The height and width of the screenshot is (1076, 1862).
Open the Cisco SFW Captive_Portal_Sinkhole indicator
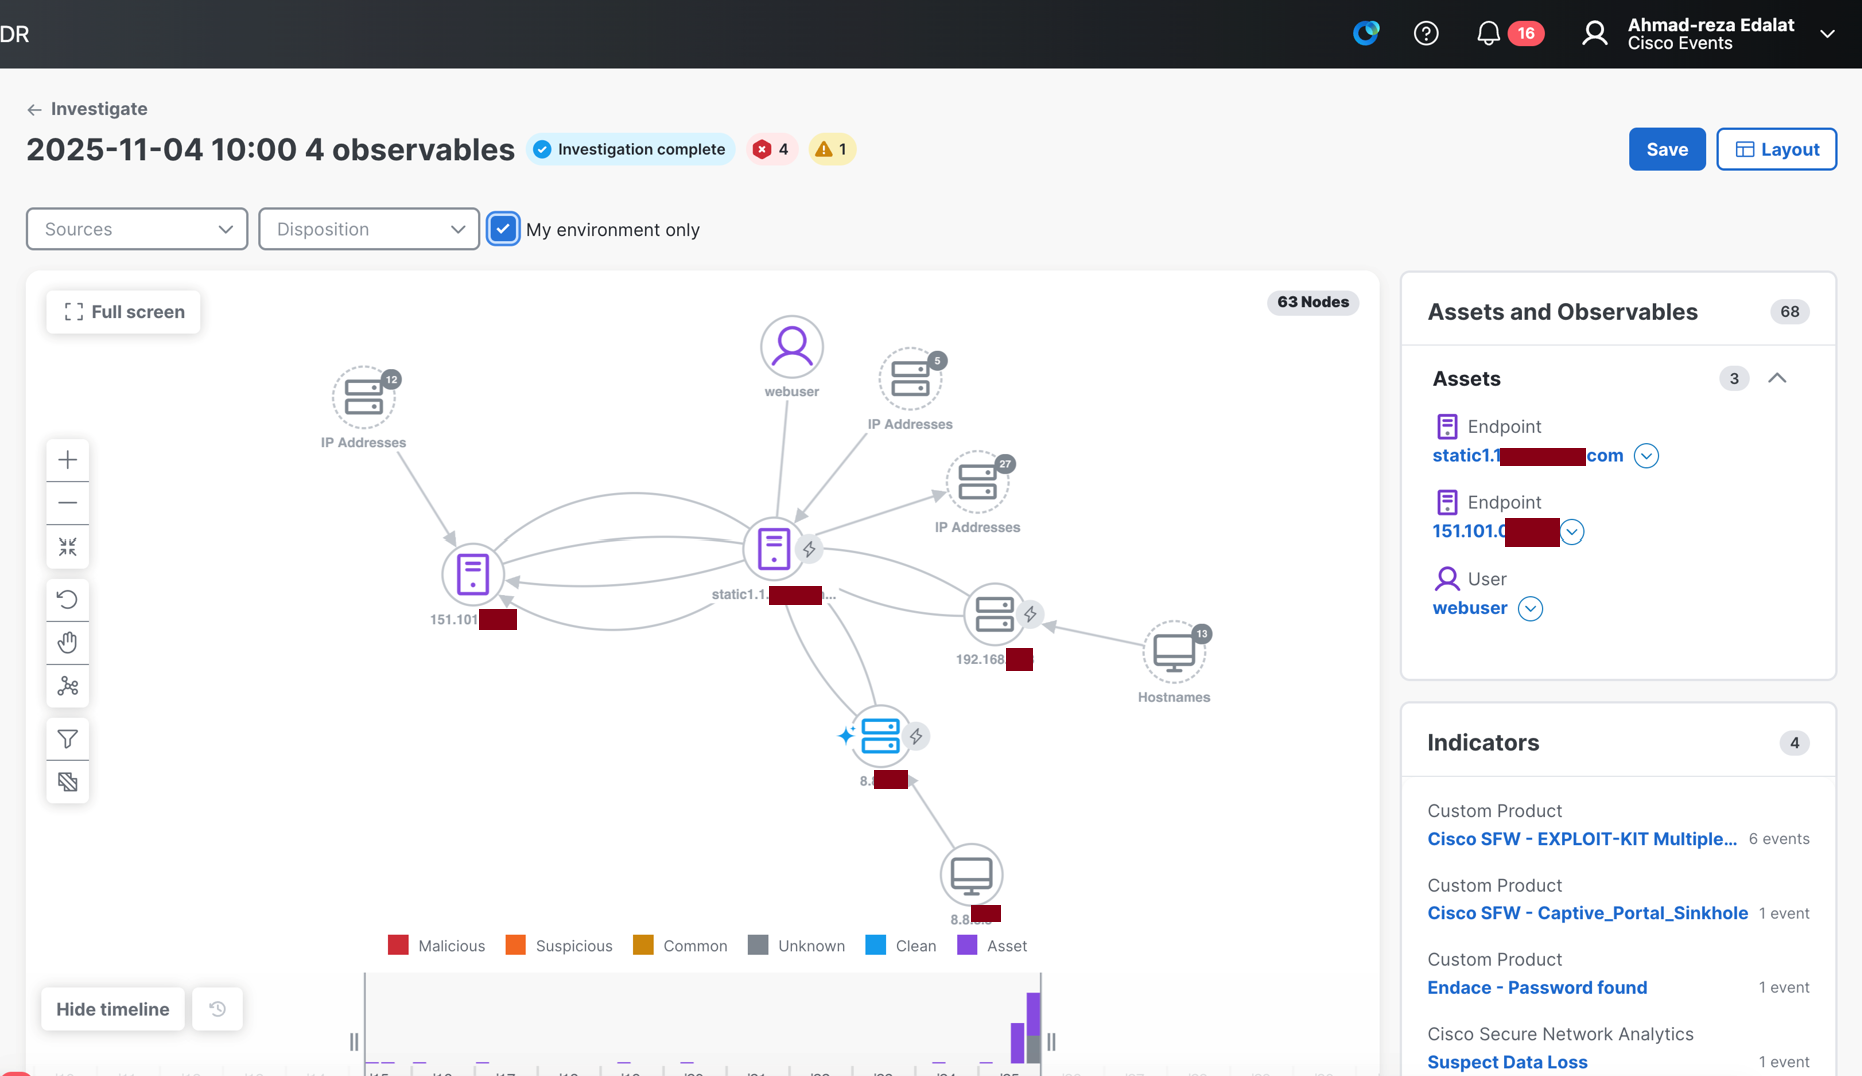coord(1587,912)
